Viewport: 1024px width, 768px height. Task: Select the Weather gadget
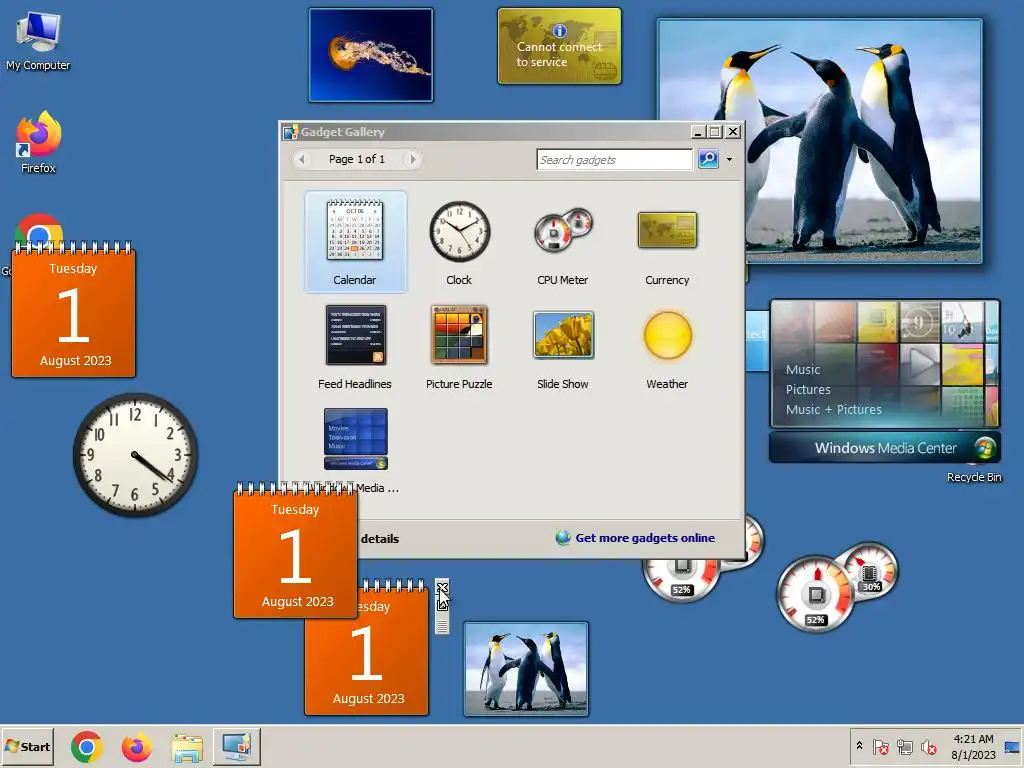(667, 346)
